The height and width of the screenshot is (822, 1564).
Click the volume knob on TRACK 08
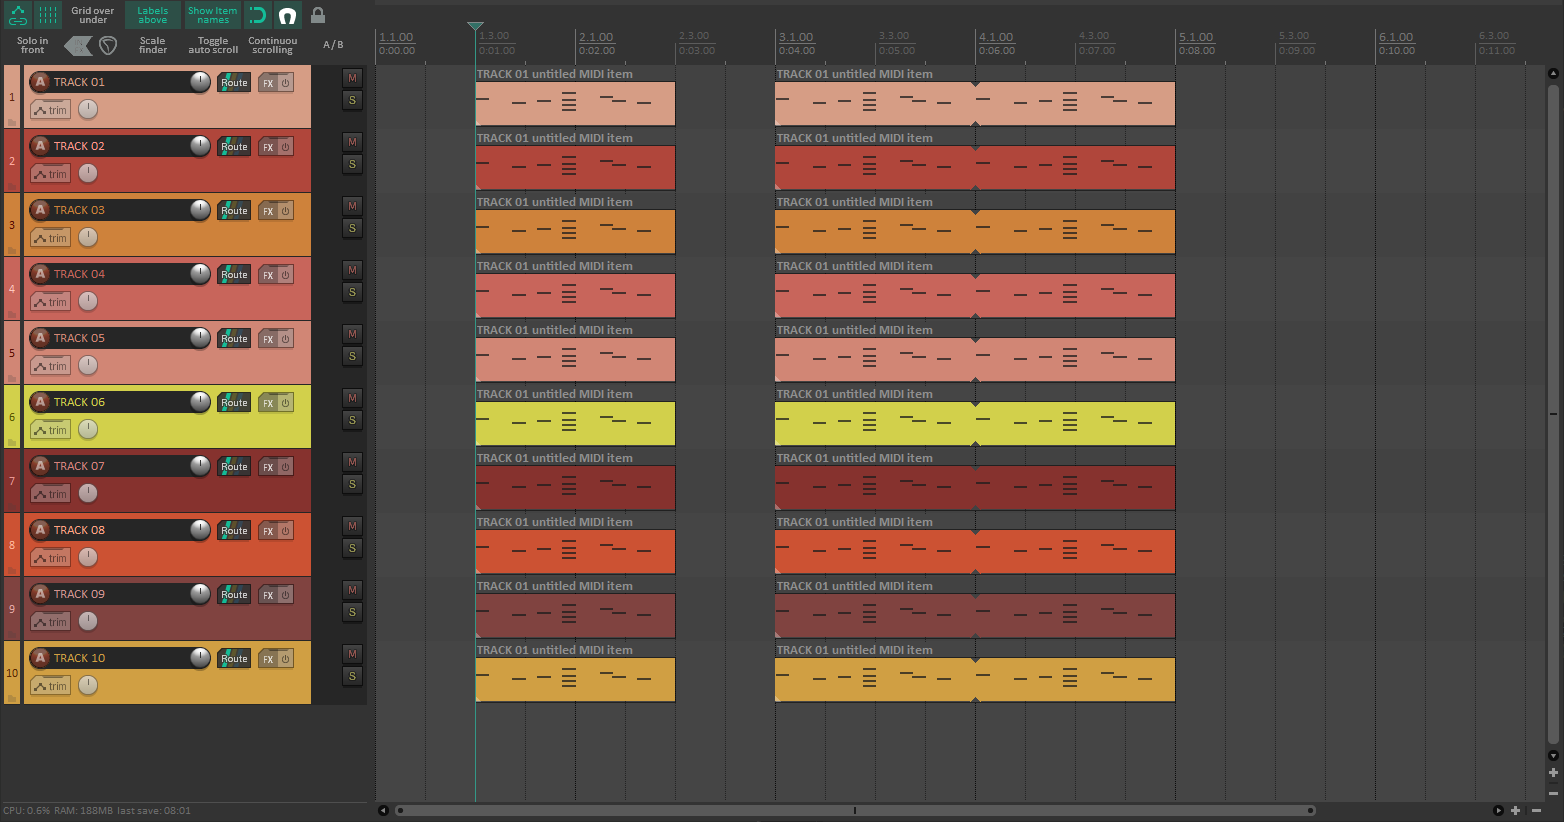(x=200, y=530)
